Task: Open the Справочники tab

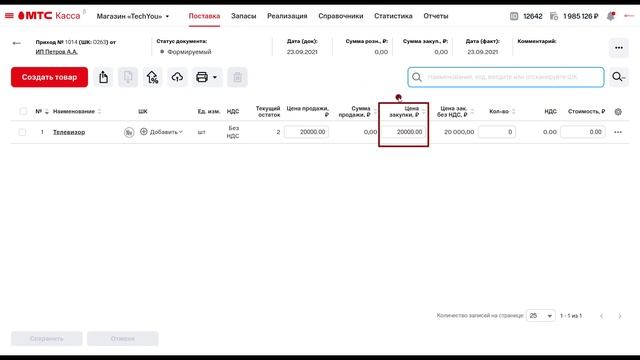Action: 340,16
